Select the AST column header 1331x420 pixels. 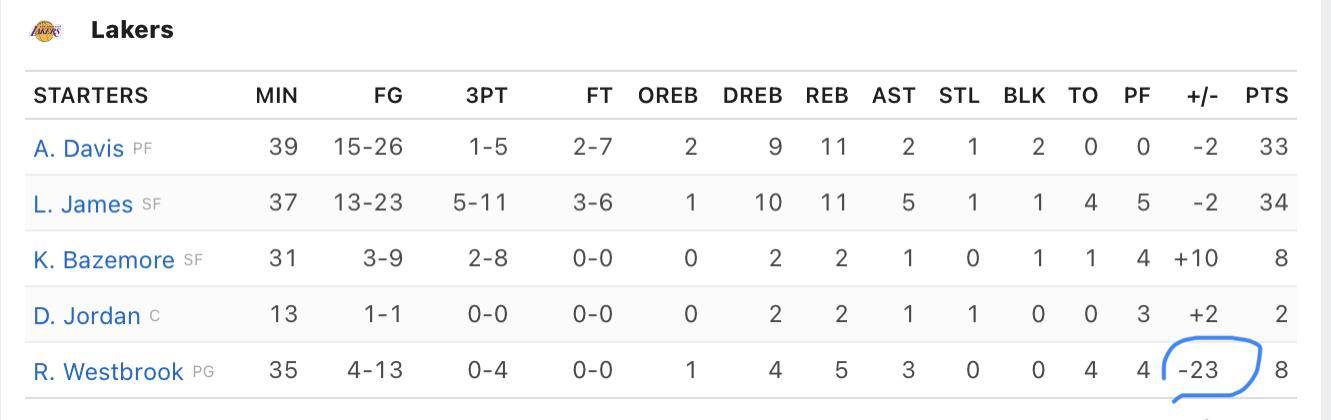click(893, 96)
